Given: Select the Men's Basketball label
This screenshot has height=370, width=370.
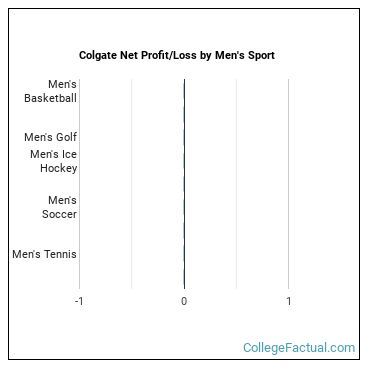Looking at the screenshot, I should (50, 91).
